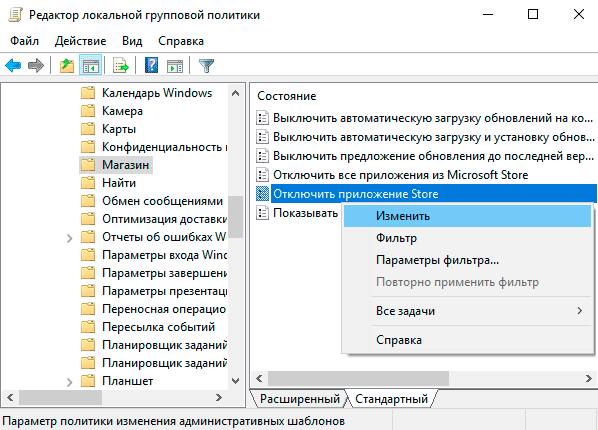Choose Фильтр in the context menu
The image size is (598, 430).
point(467,238)
